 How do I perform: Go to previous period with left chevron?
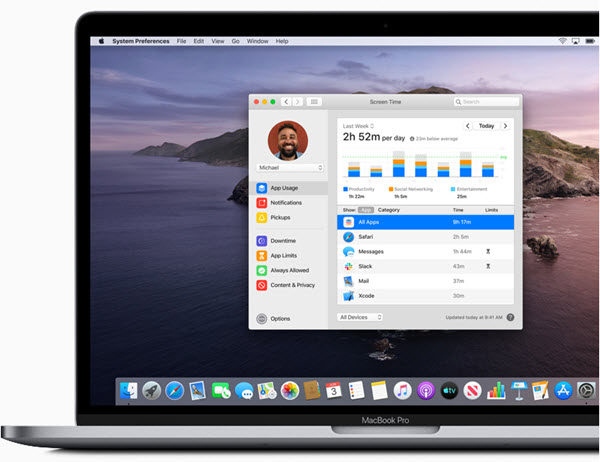[468, 126]
